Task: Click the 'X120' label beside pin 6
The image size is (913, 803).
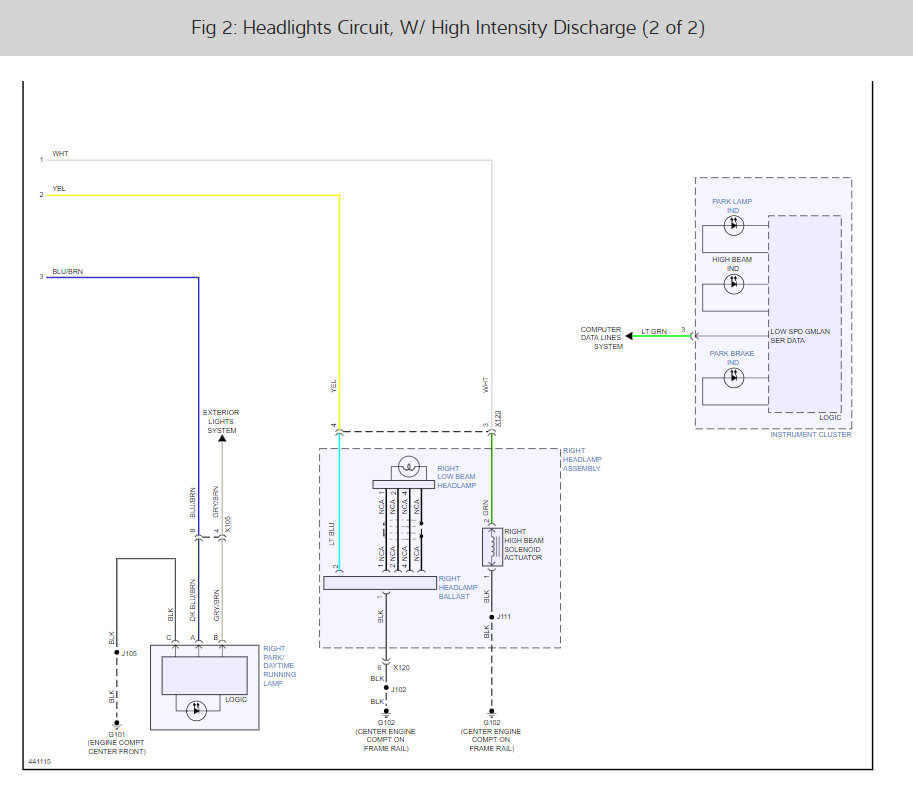Action: coord(401,667)
